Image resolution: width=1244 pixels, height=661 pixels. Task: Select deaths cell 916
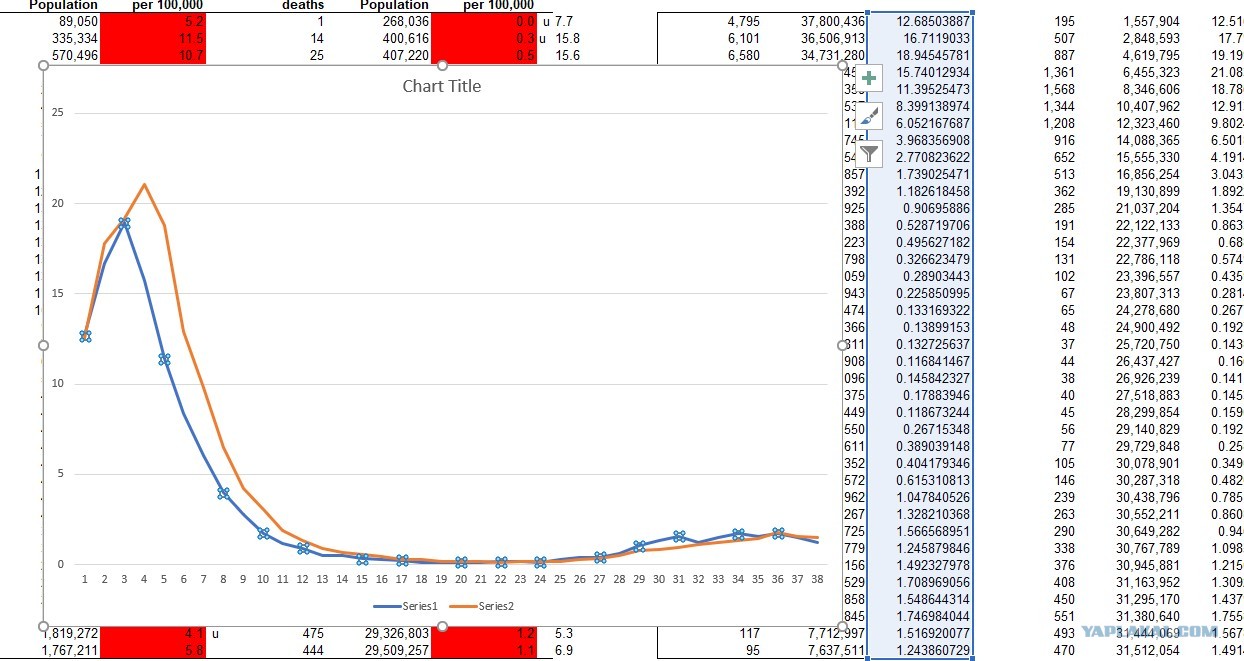coord(1064,140)
